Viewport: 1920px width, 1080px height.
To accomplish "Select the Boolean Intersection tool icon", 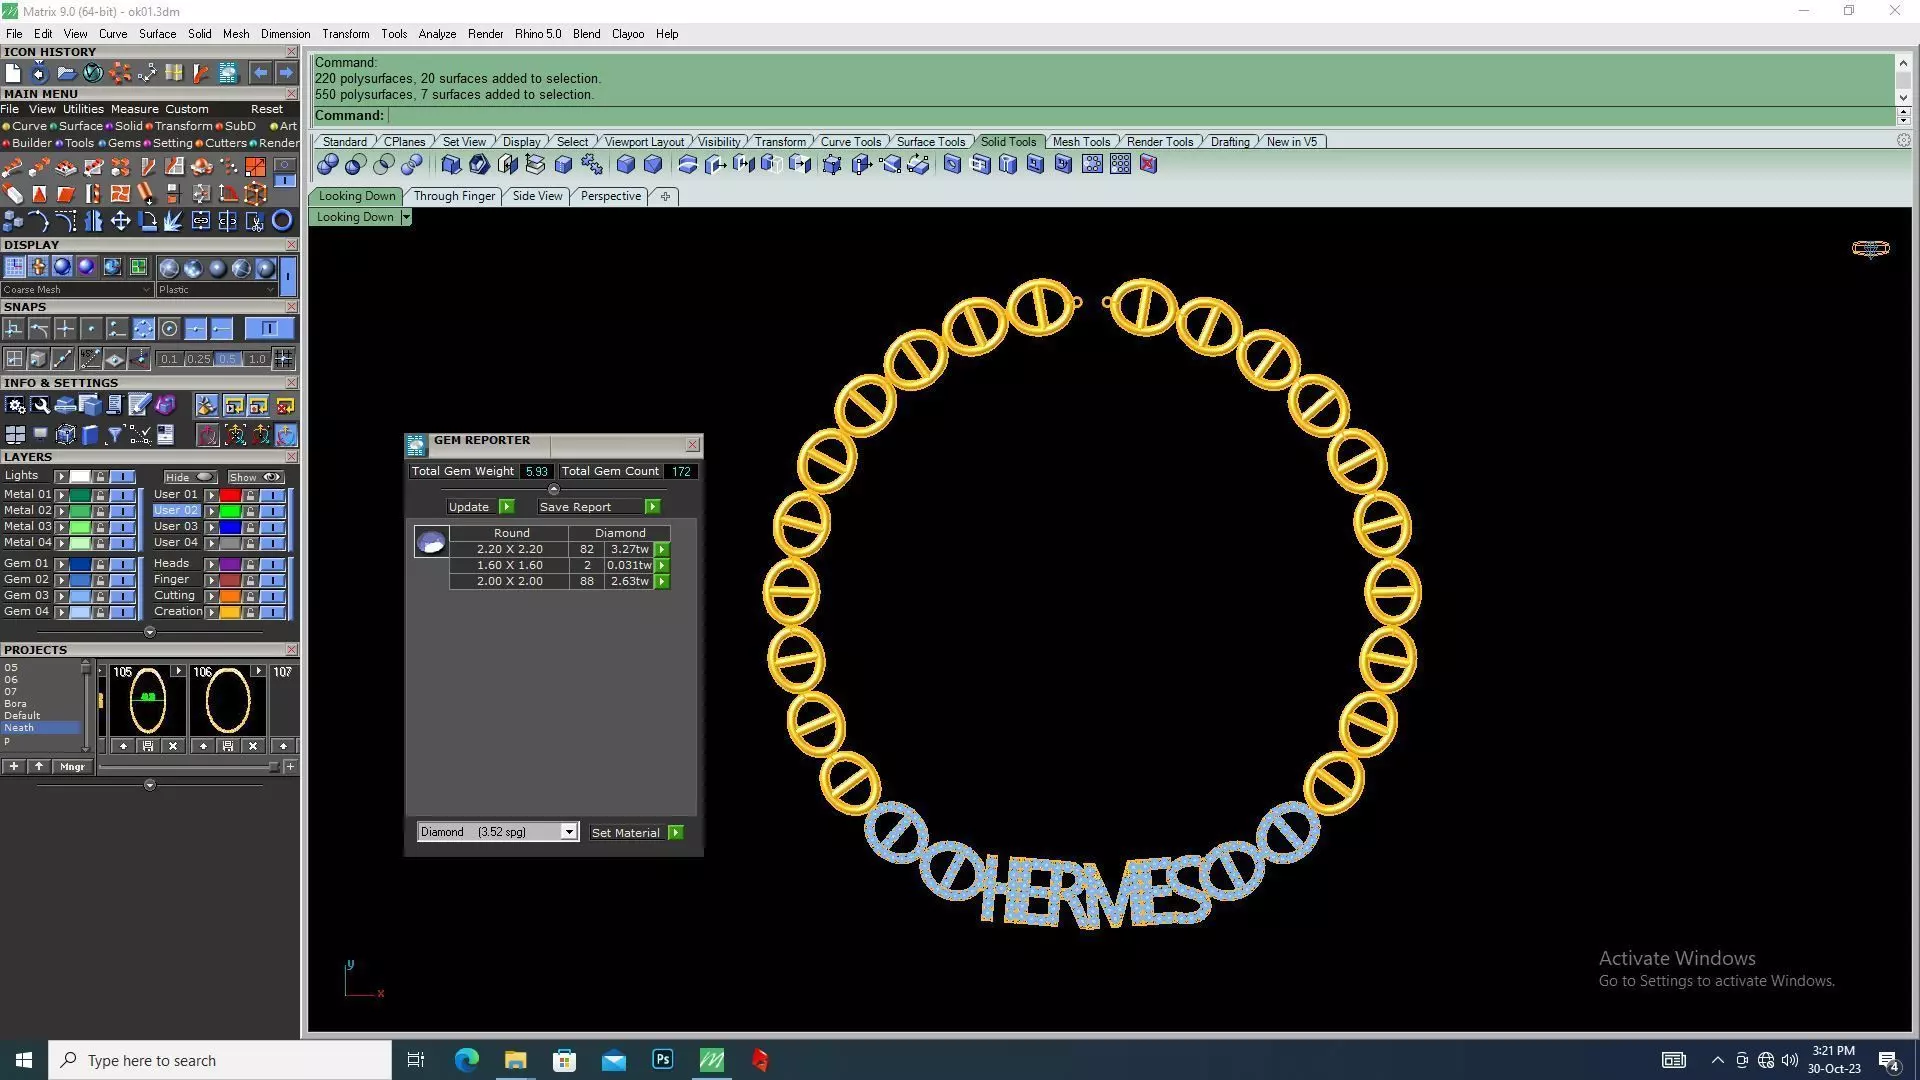I will pyautogui.click(x=384, y=165).
